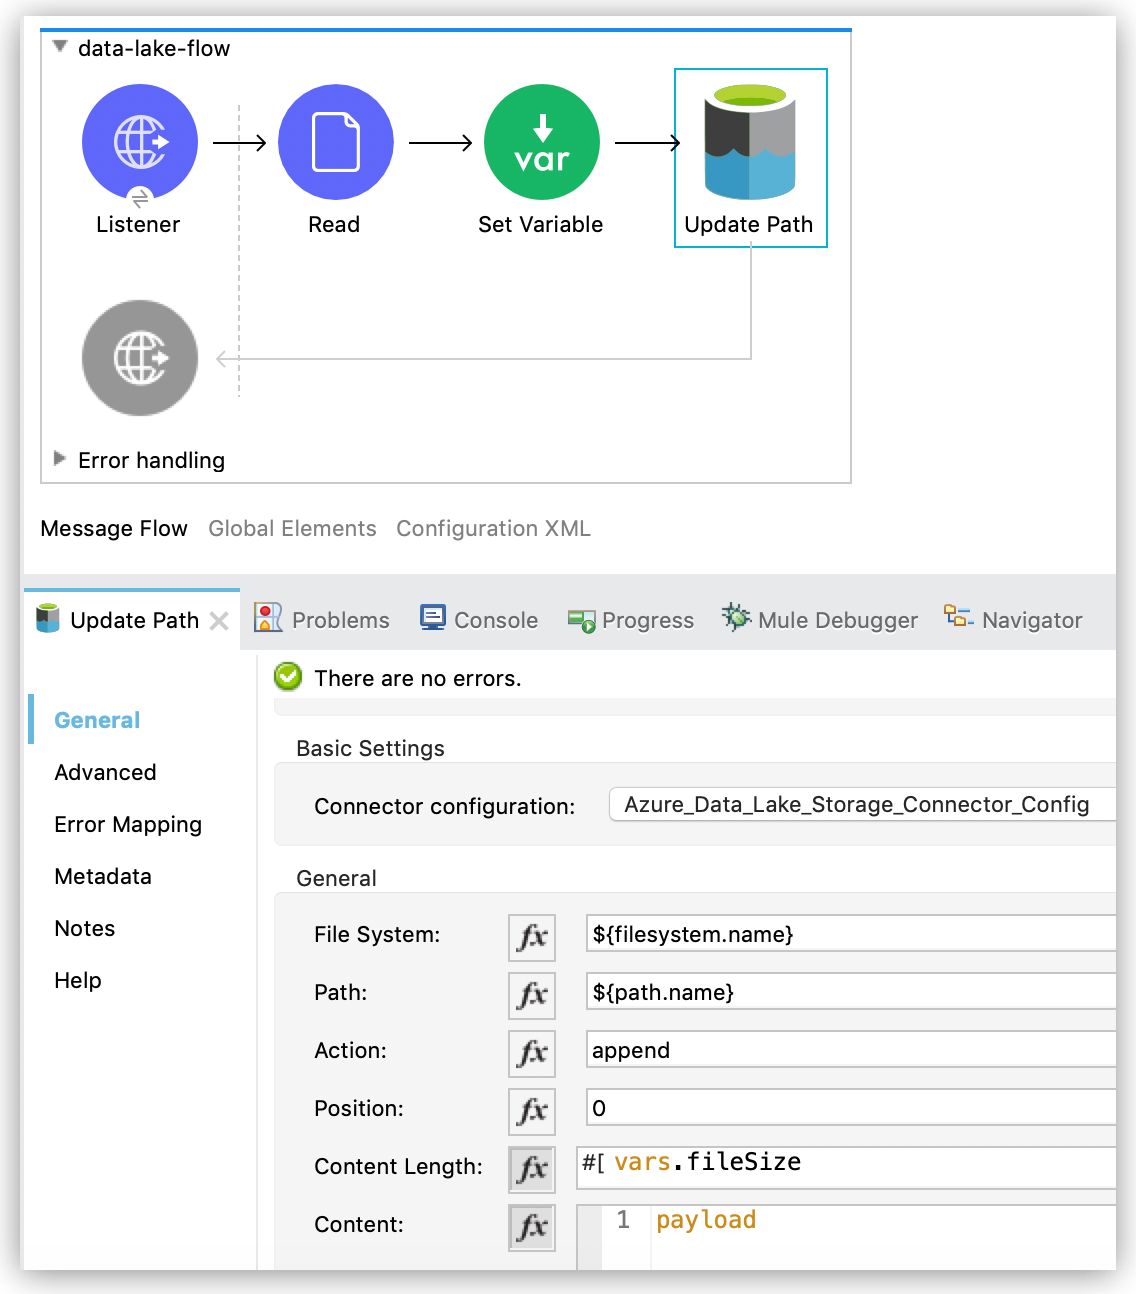Select the gray response listener icon

coord(139,358)
